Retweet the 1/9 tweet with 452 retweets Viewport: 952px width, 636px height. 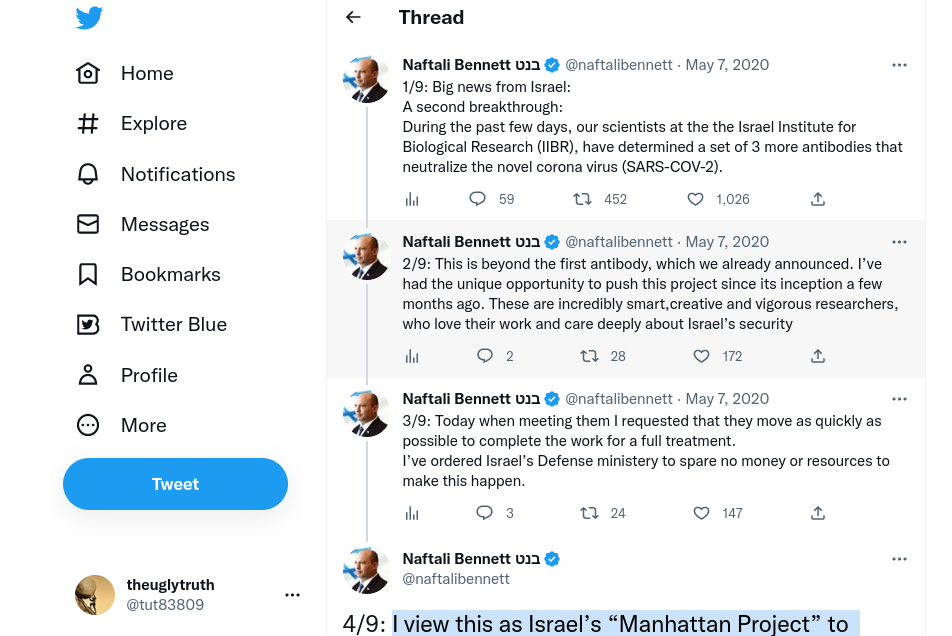click(582, 199)
